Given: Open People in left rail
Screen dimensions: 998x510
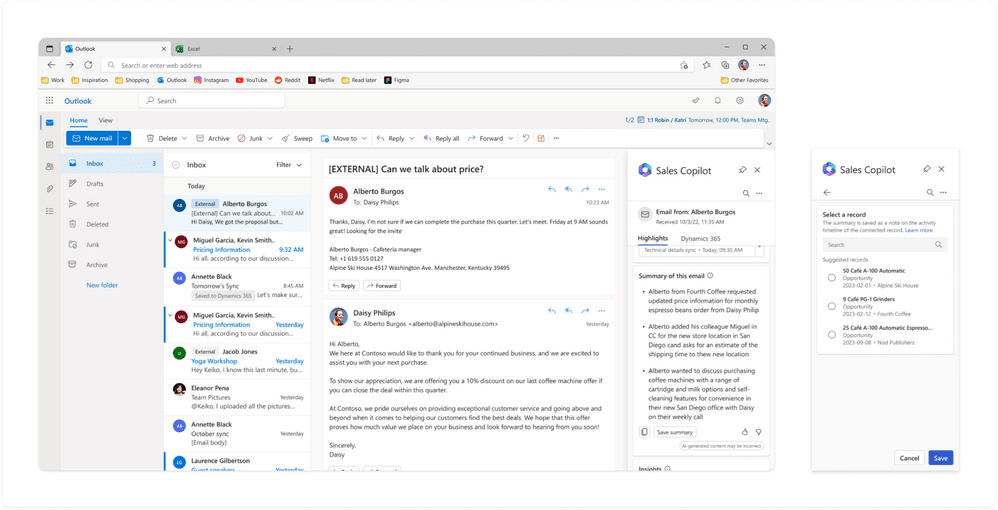Looking at the screenshot, I should pos(50,167).
